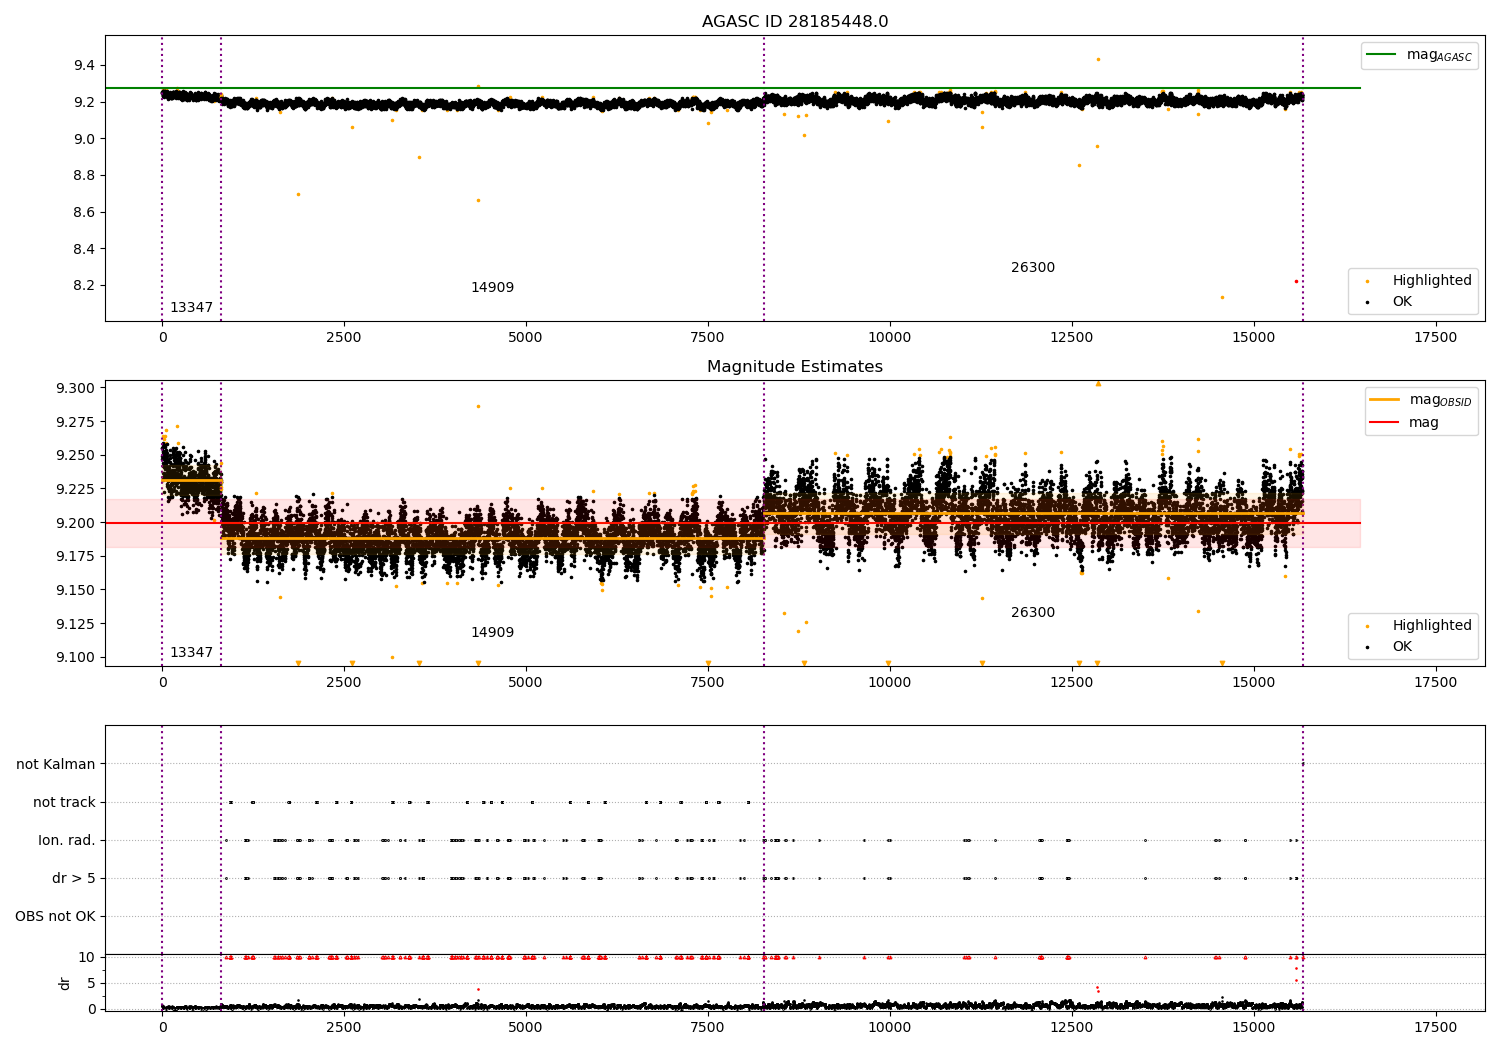Click the 13347 obsid label in the top chart
This screenshot has width=1500, height=1050.
pos(191,308)
